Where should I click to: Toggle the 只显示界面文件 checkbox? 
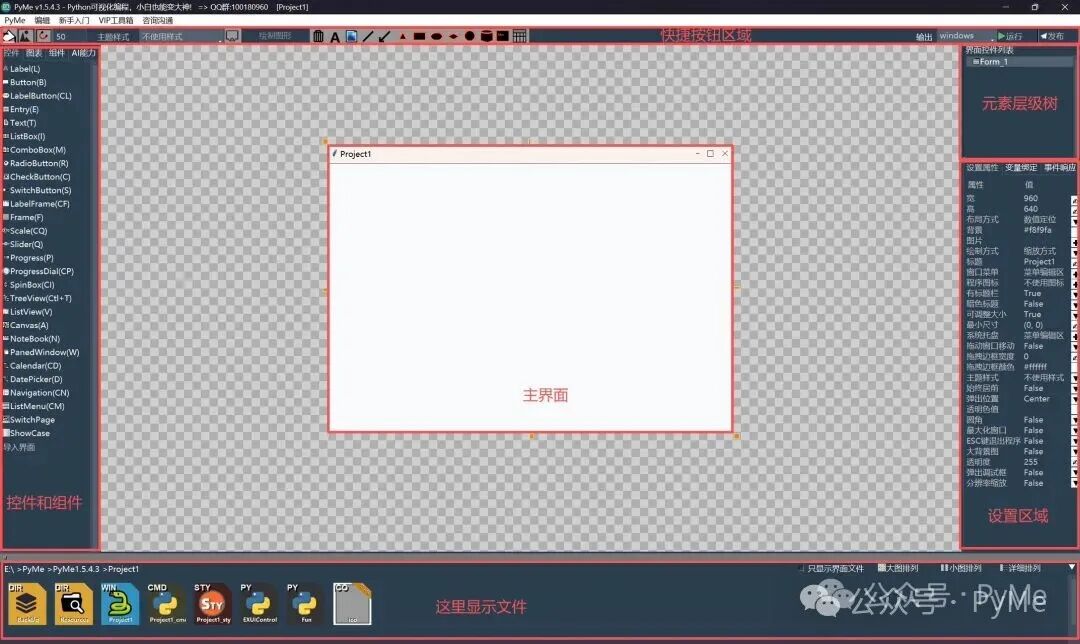tap(805, 568)
